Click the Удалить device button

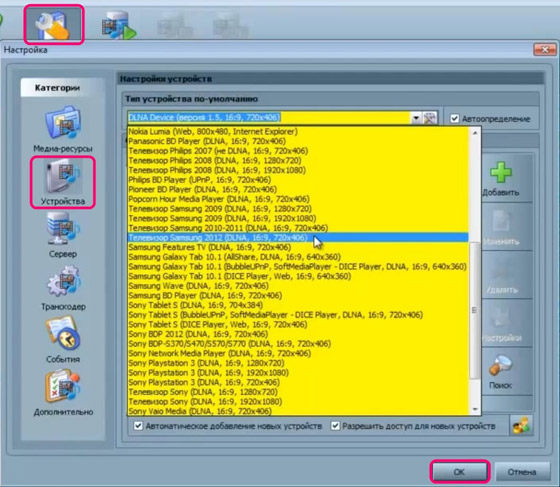coord(501,275)
